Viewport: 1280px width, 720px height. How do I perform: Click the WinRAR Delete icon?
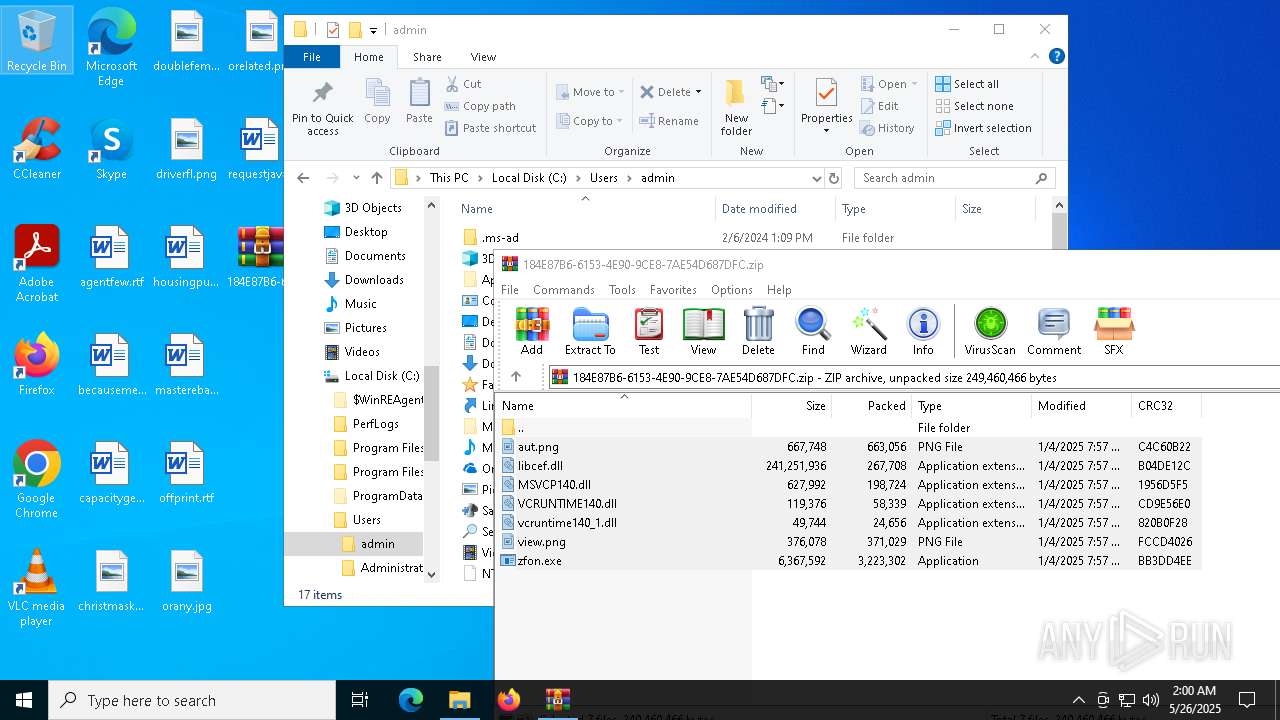(x=758, y=332)
